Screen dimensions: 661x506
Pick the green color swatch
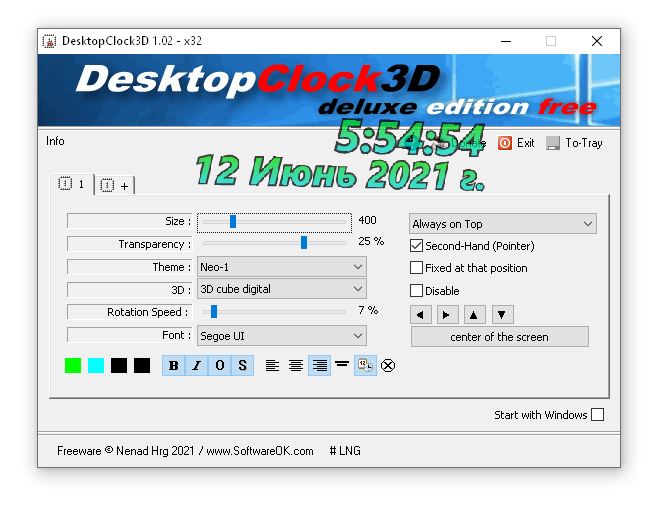pos(73,366)
